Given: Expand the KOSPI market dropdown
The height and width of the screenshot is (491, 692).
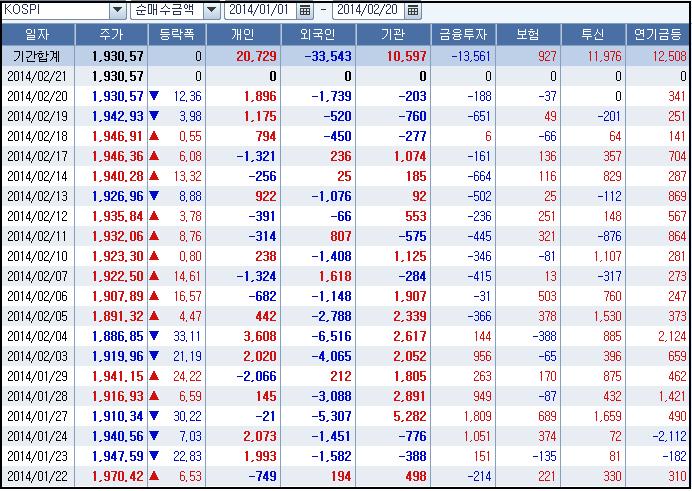Looking at the screenshot, I should point(117,10).
